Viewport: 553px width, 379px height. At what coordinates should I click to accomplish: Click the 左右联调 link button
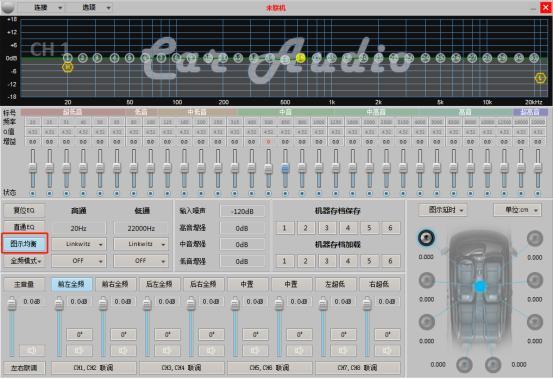[24, 368]
